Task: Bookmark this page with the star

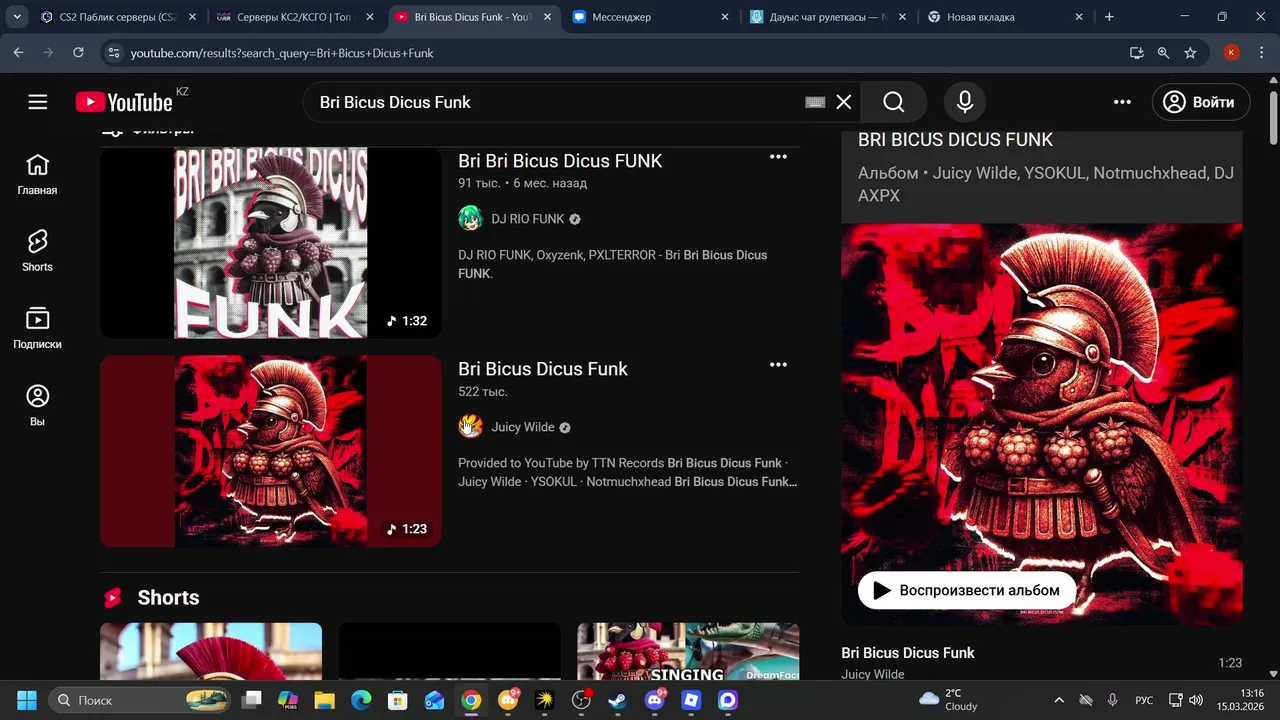Action: 1190,52
